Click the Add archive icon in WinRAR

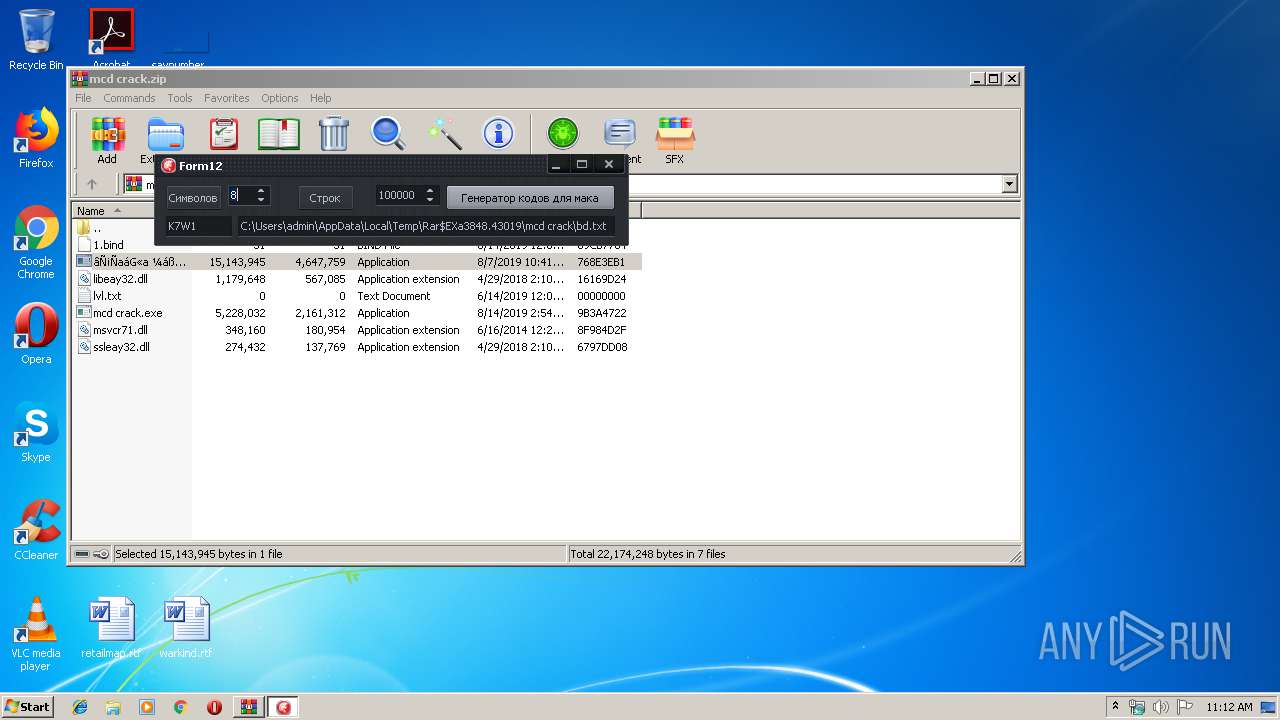pyautogui.click(x=107, y=134)
